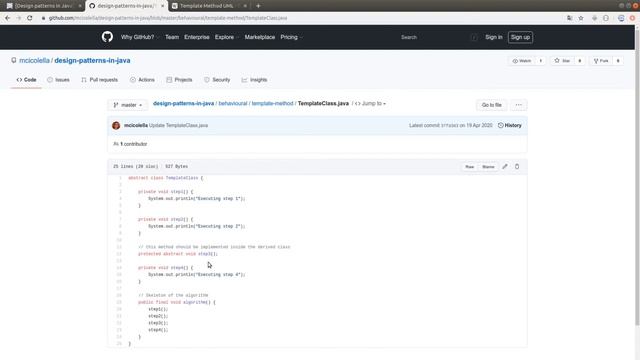Viewport: 640px width, 360px height.
Task: Click the stars count beside Star
Action: (x=580, y=61)
